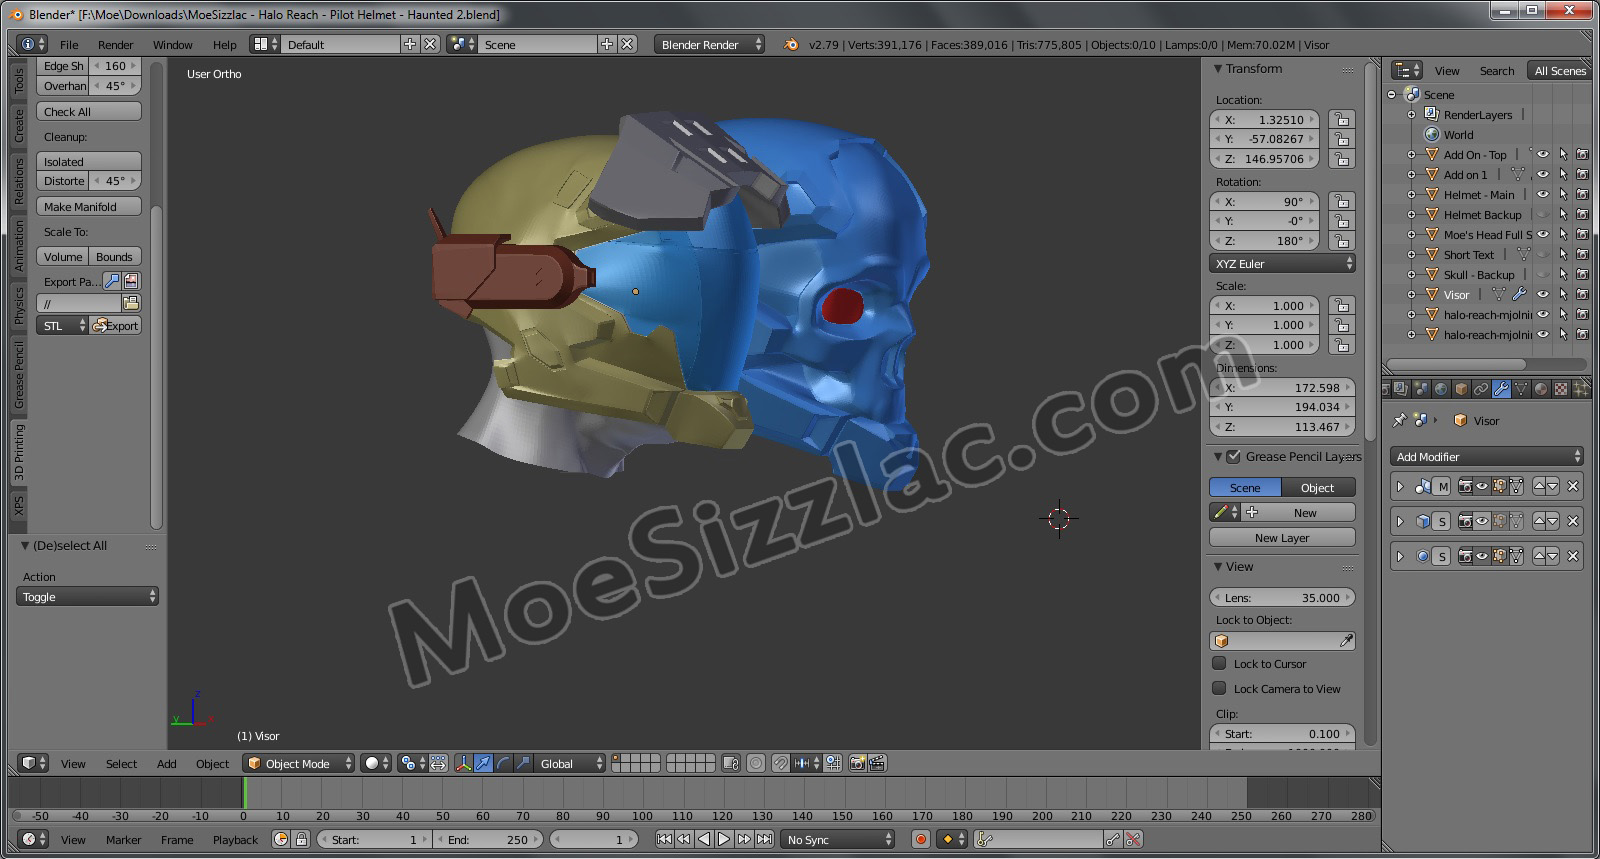
Task: Toggle the lock icon beside timeline Start field
Action: (301, 840)
